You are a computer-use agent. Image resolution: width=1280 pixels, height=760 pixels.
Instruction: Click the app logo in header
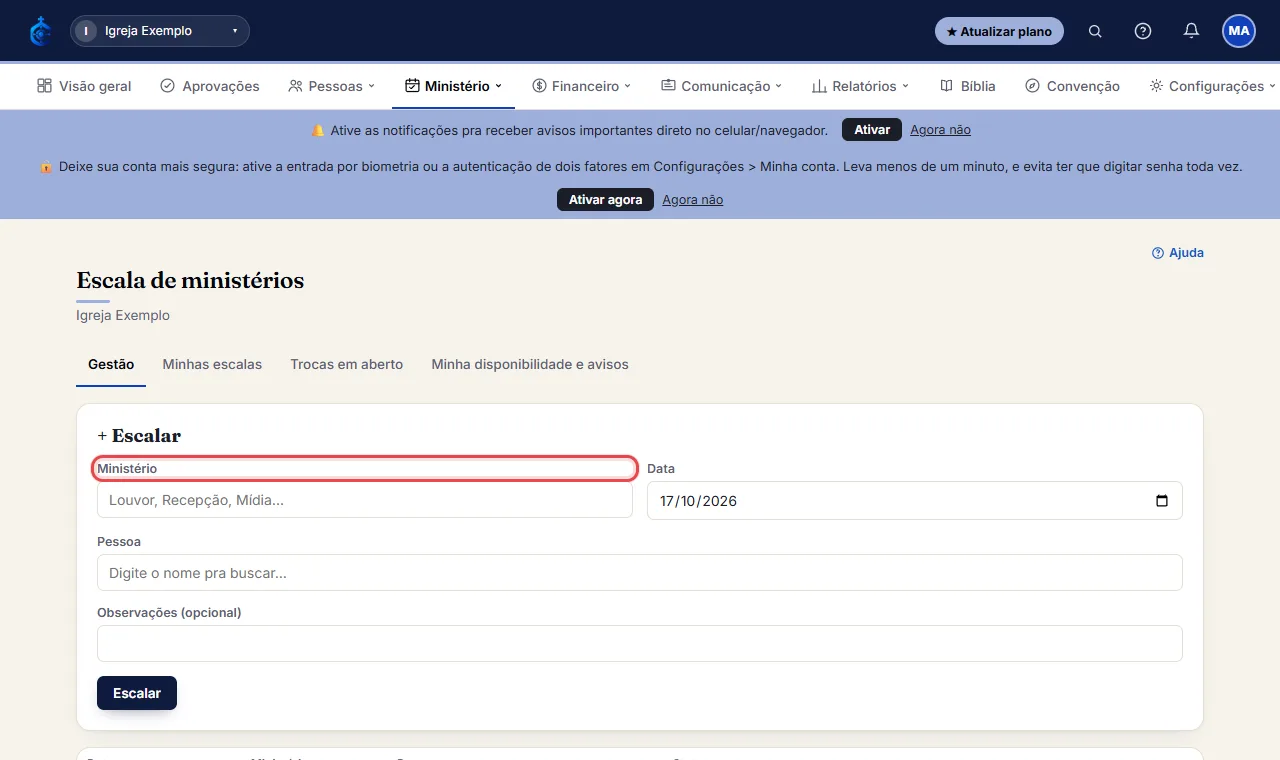(x=41, y=31)
